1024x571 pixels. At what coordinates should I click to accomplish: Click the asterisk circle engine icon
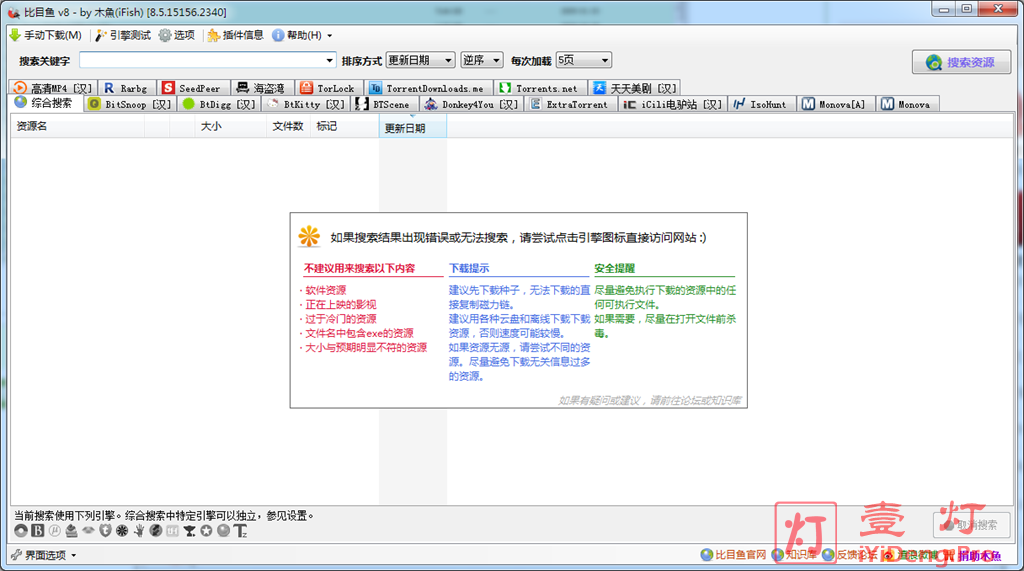122,531
